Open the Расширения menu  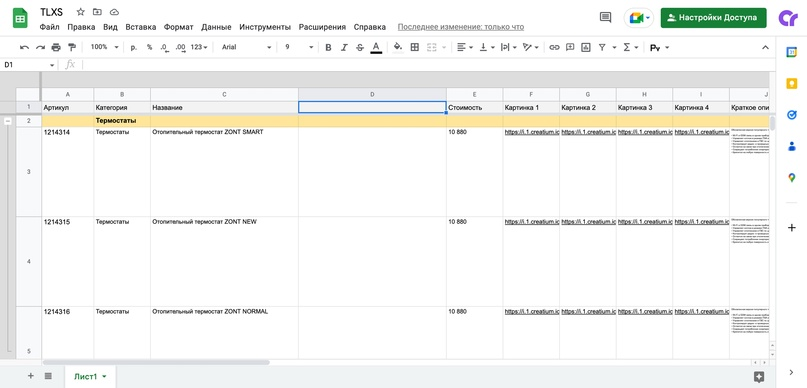(322, 27)
